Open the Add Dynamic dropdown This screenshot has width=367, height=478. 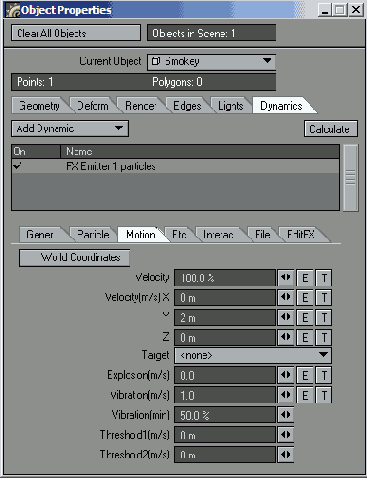(x=70, y=129)
